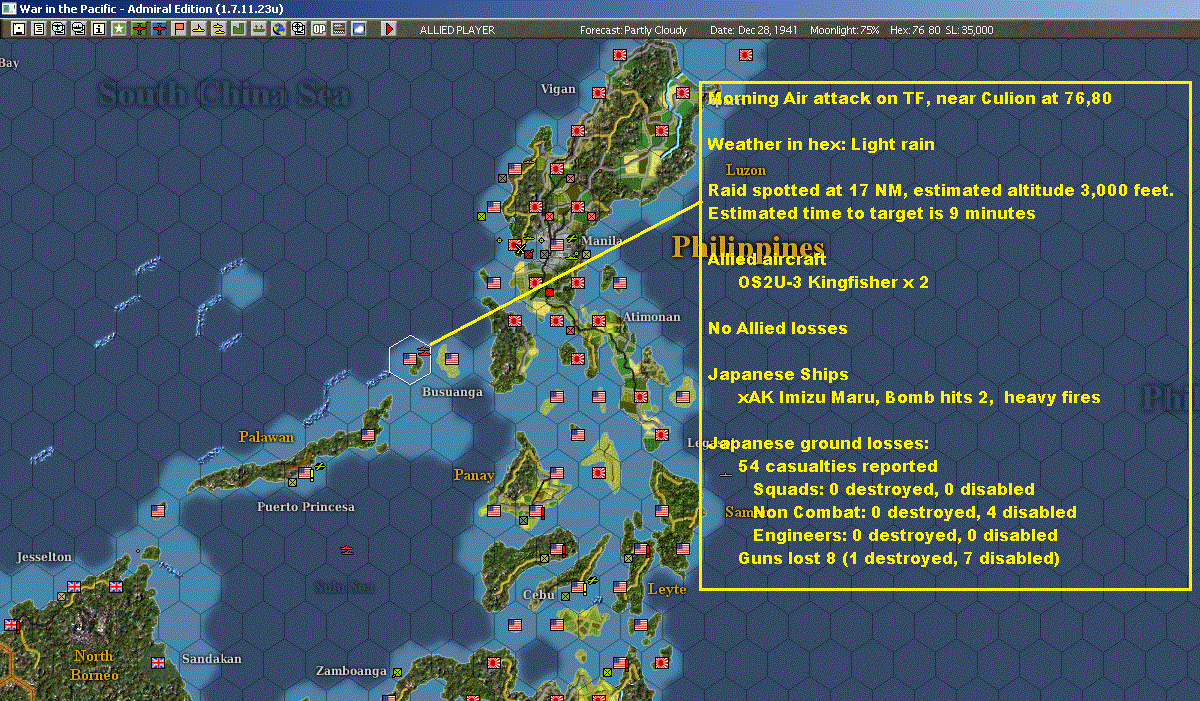This screenshot has width=1200, height=701.
Task: Click the red end-turn arrow icon
Action: coord(389,29)
